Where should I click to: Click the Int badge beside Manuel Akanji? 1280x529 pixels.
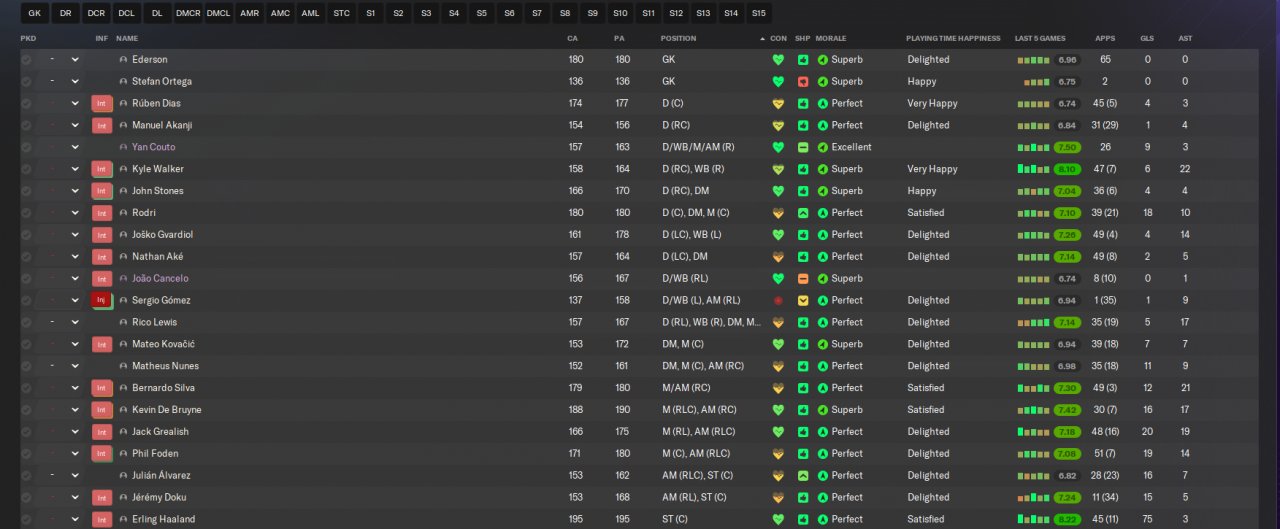coord(101,125)
